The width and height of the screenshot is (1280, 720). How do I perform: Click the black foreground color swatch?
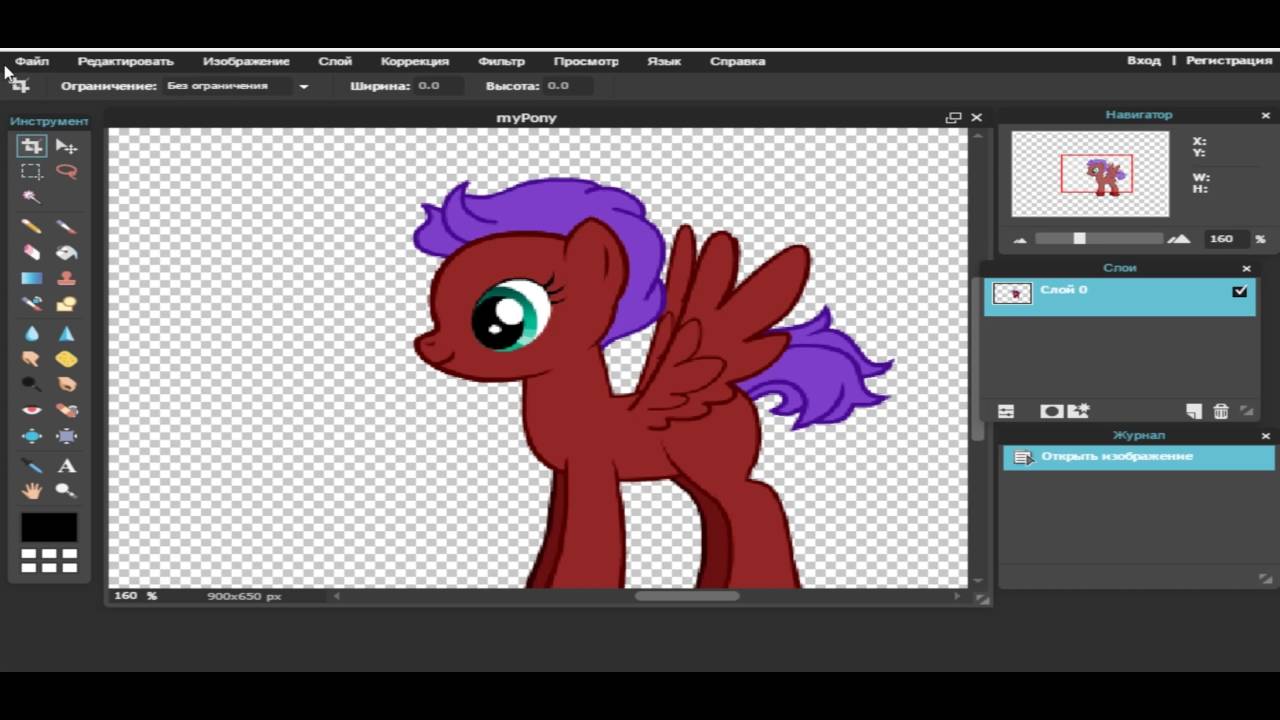(49, 527)
